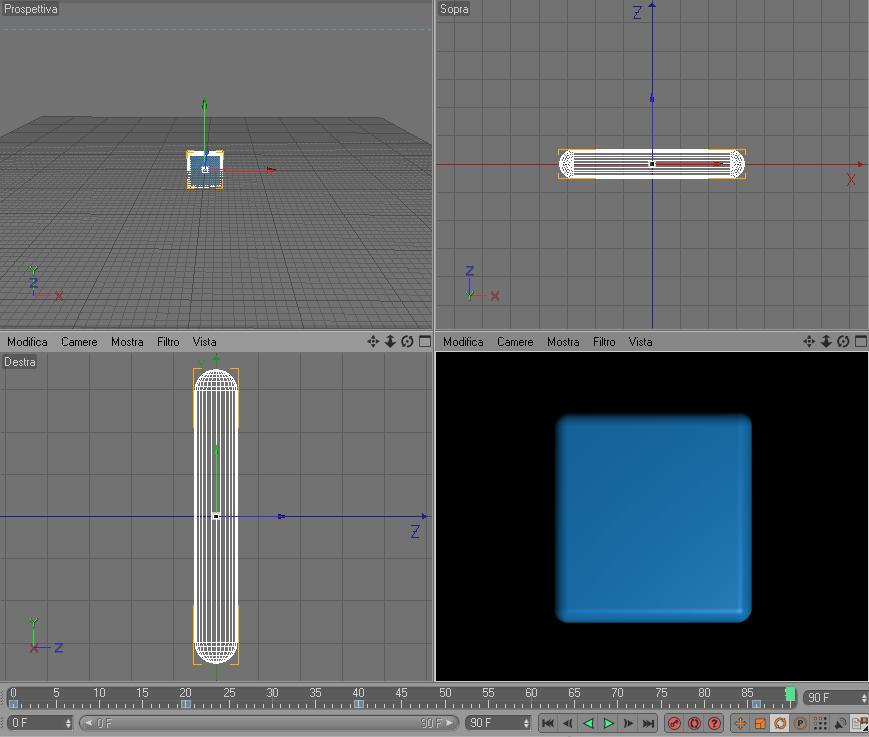Viewport: 869px width, 737px height.
Task: Toggle the red autokeying button
Action: pyautogui.click(x=694, y=723)
